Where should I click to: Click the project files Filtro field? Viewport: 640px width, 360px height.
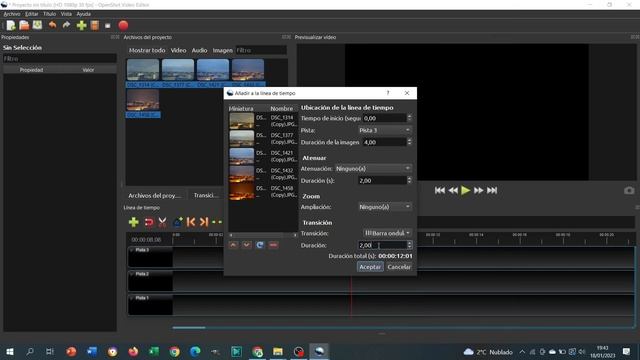(x=261, y=50)
